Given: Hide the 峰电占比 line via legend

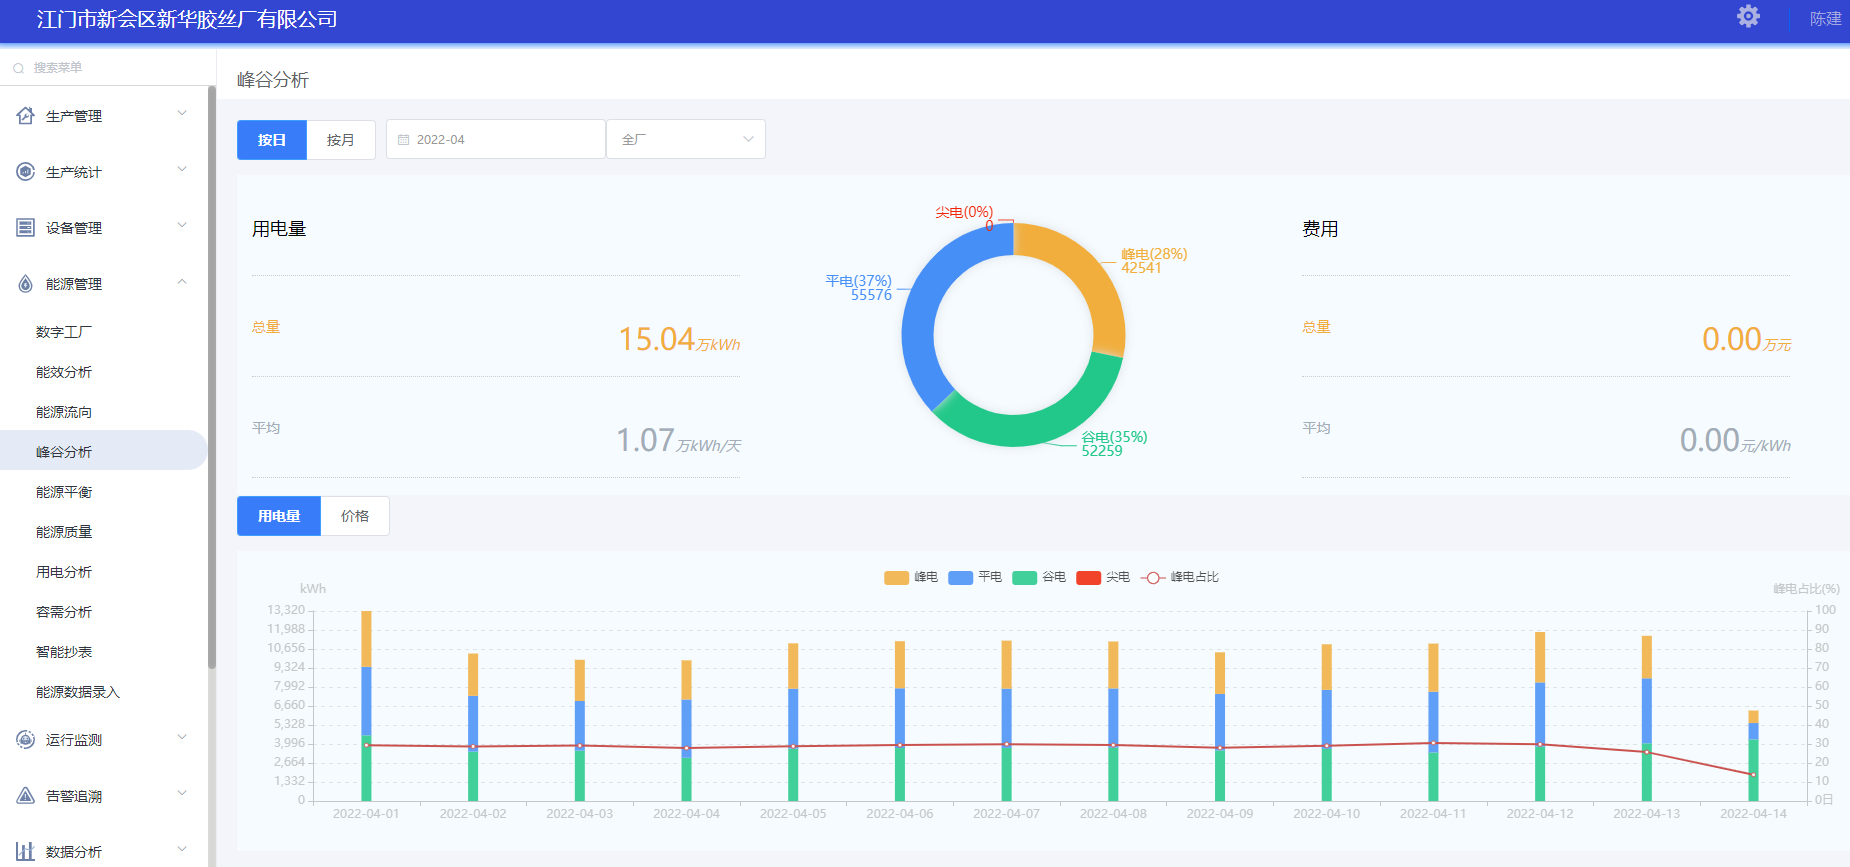Looking at the screenshot, I should point(1153,578).
